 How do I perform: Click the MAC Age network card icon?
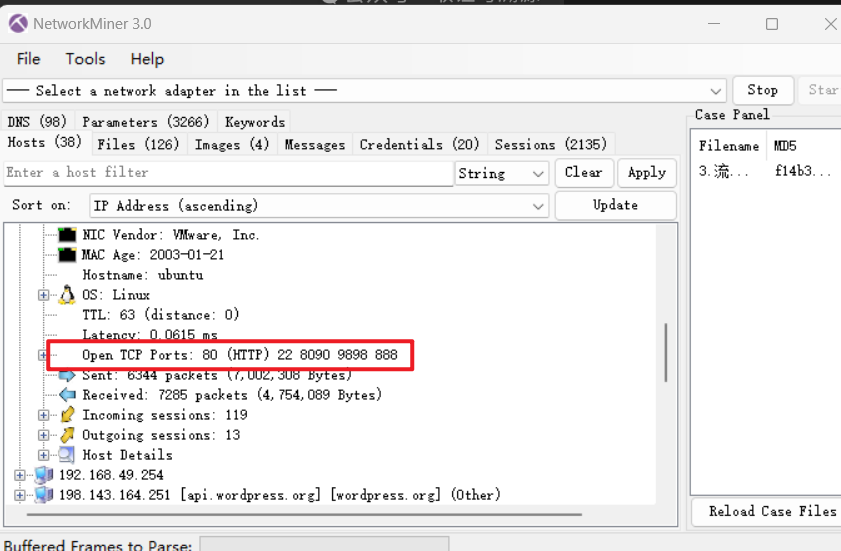click(x=67, y=255)
